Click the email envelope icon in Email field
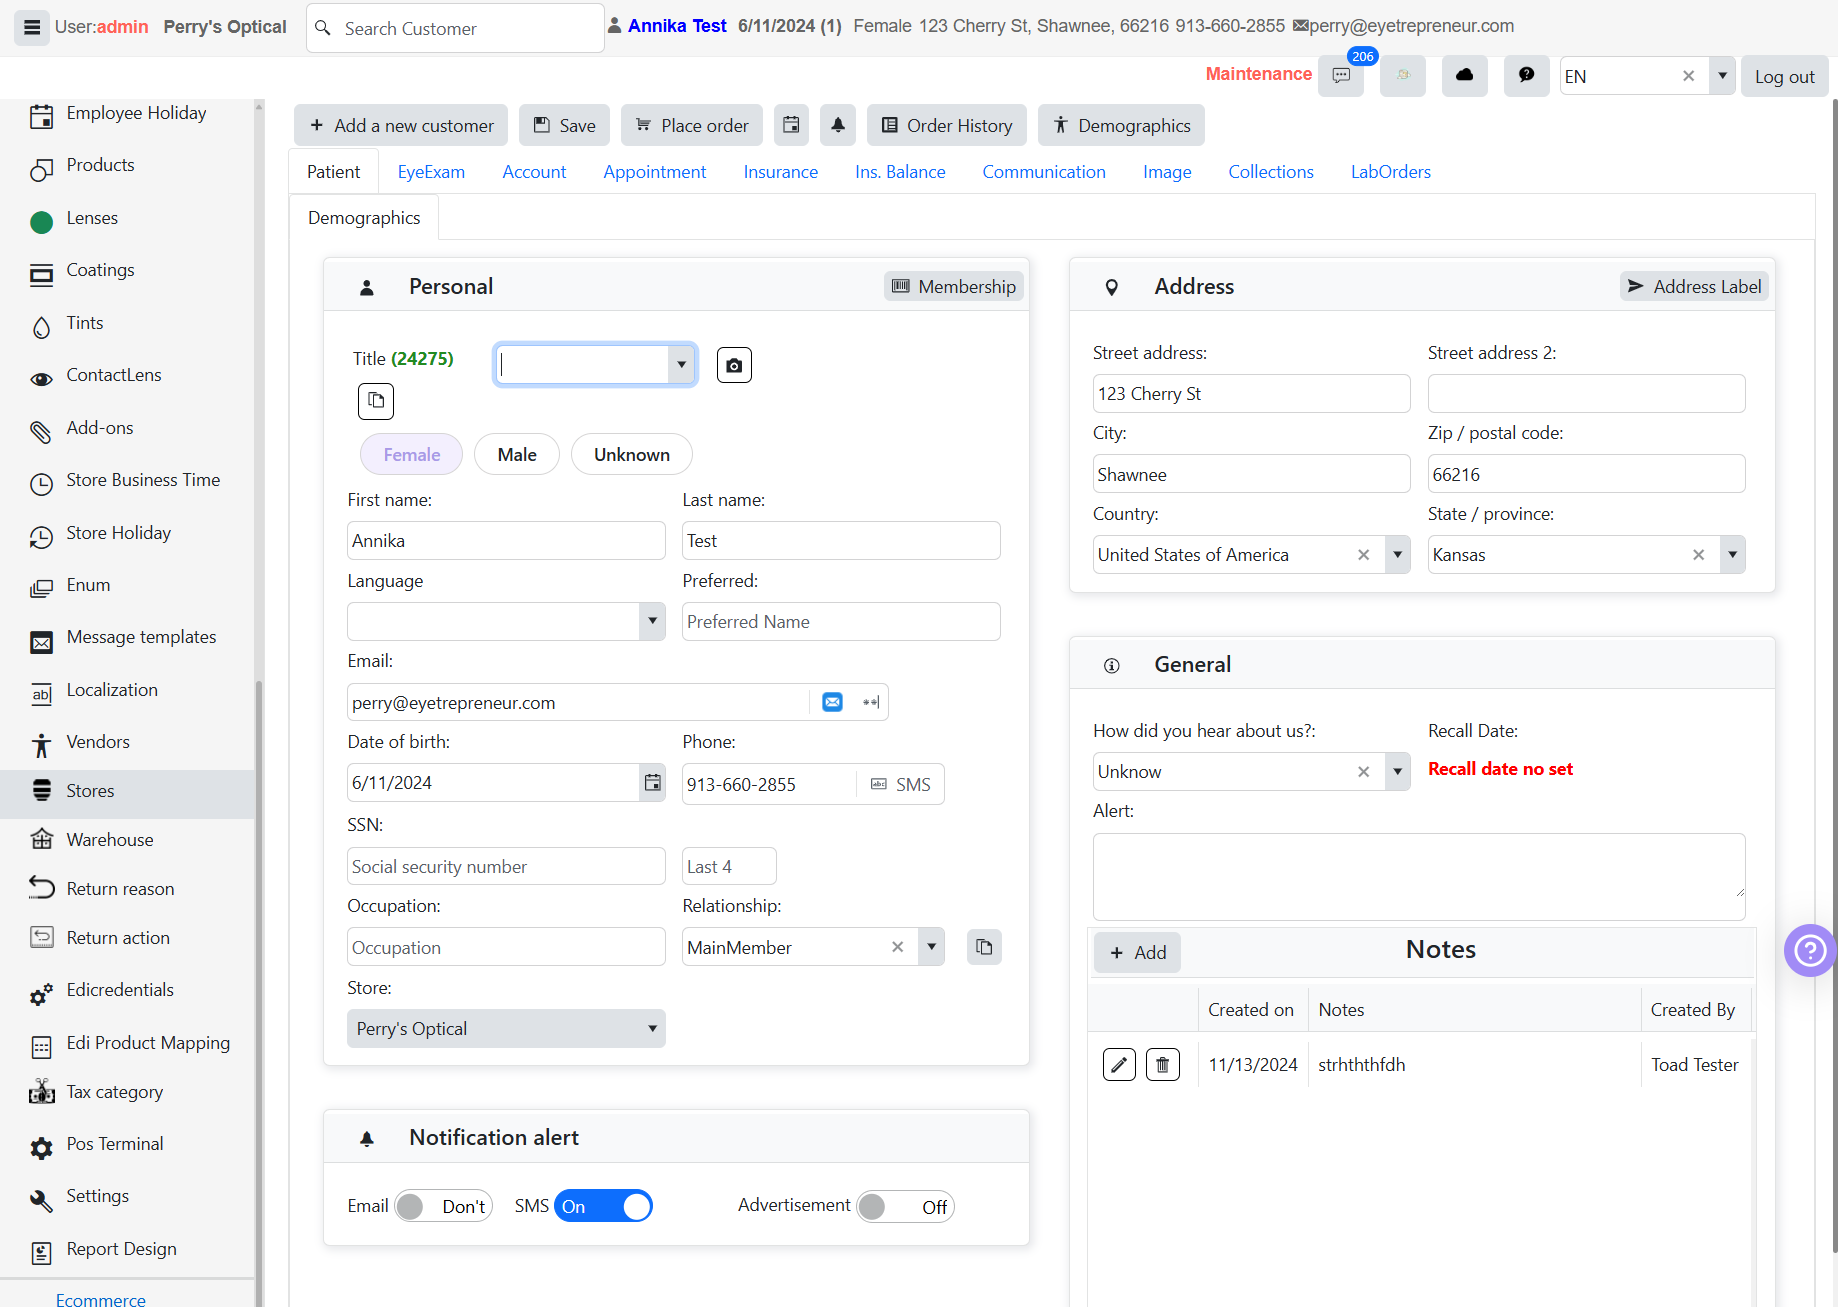Screen dimensions: 1838x1307 pos(832,702)
